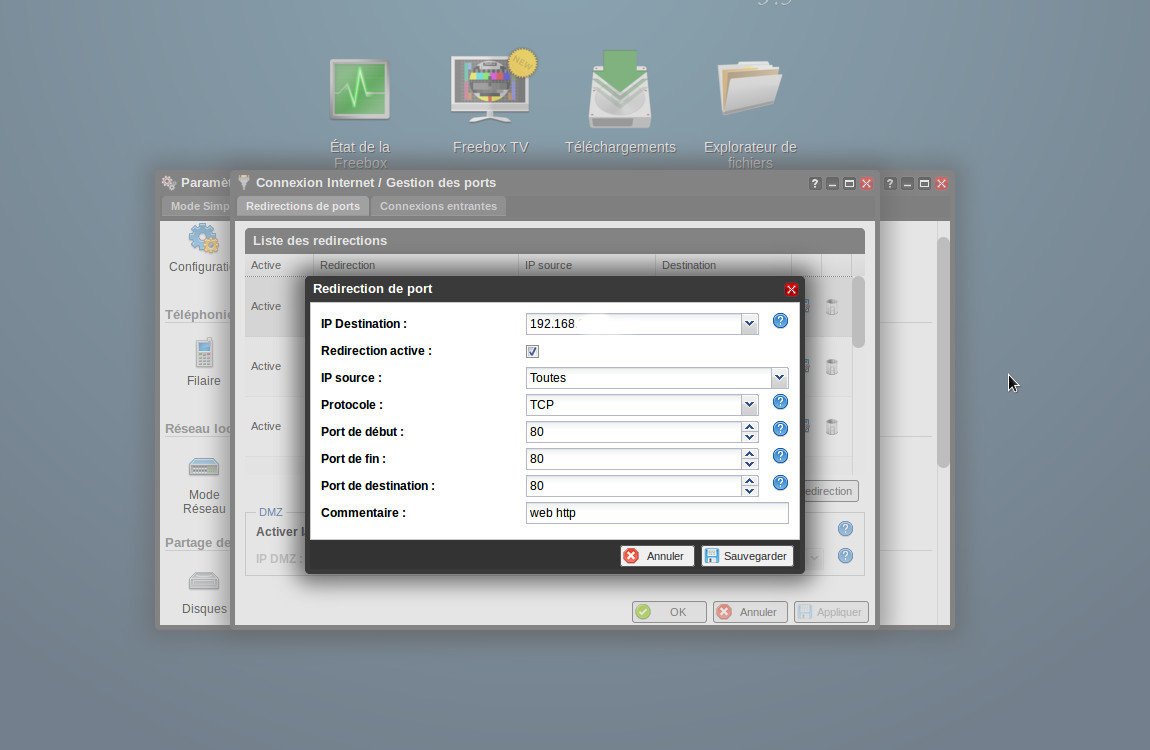Click the question mark in Paramètres window title bar

[890, 183]
